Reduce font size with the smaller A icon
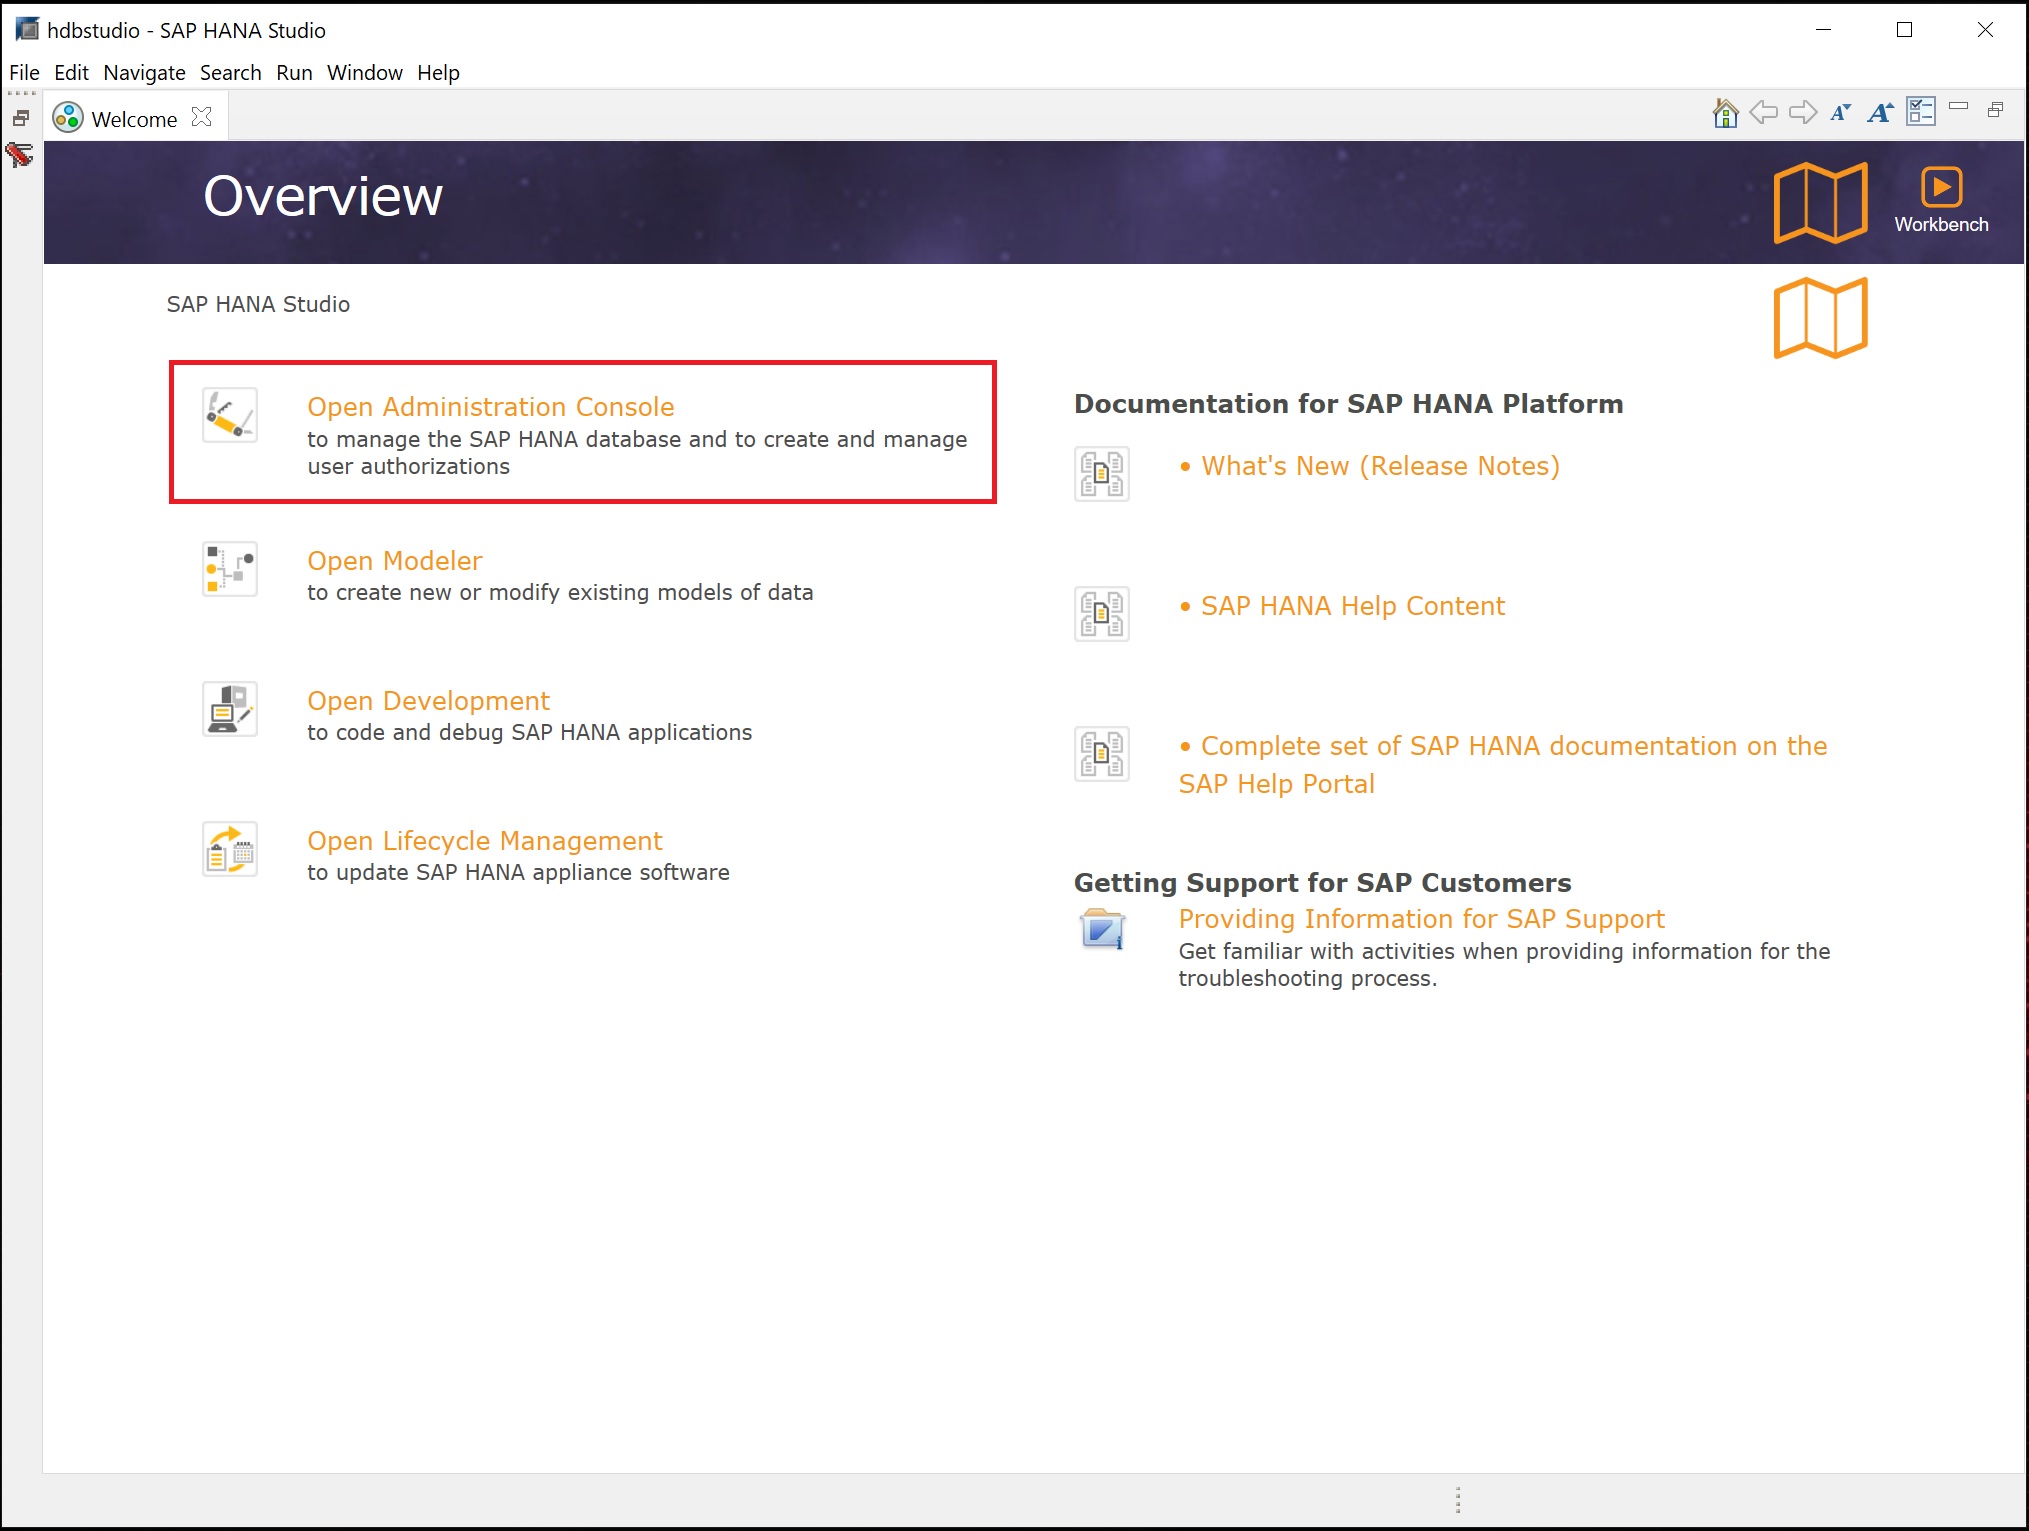Screen dimensions: 2029x1531 1840,113
